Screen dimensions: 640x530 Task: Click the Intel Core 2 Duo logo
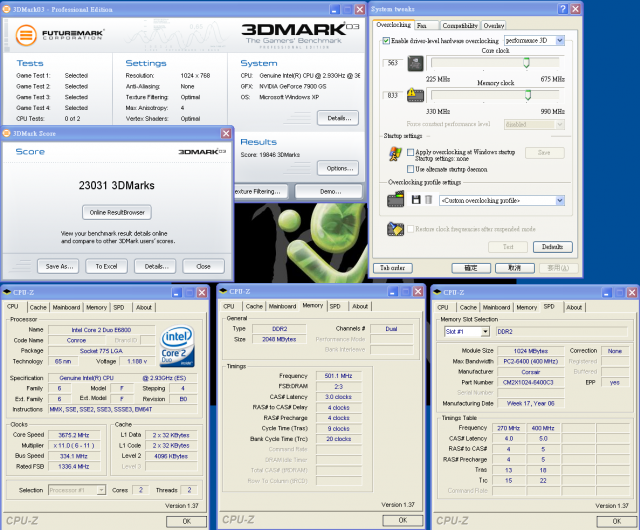tap(177, 346)
